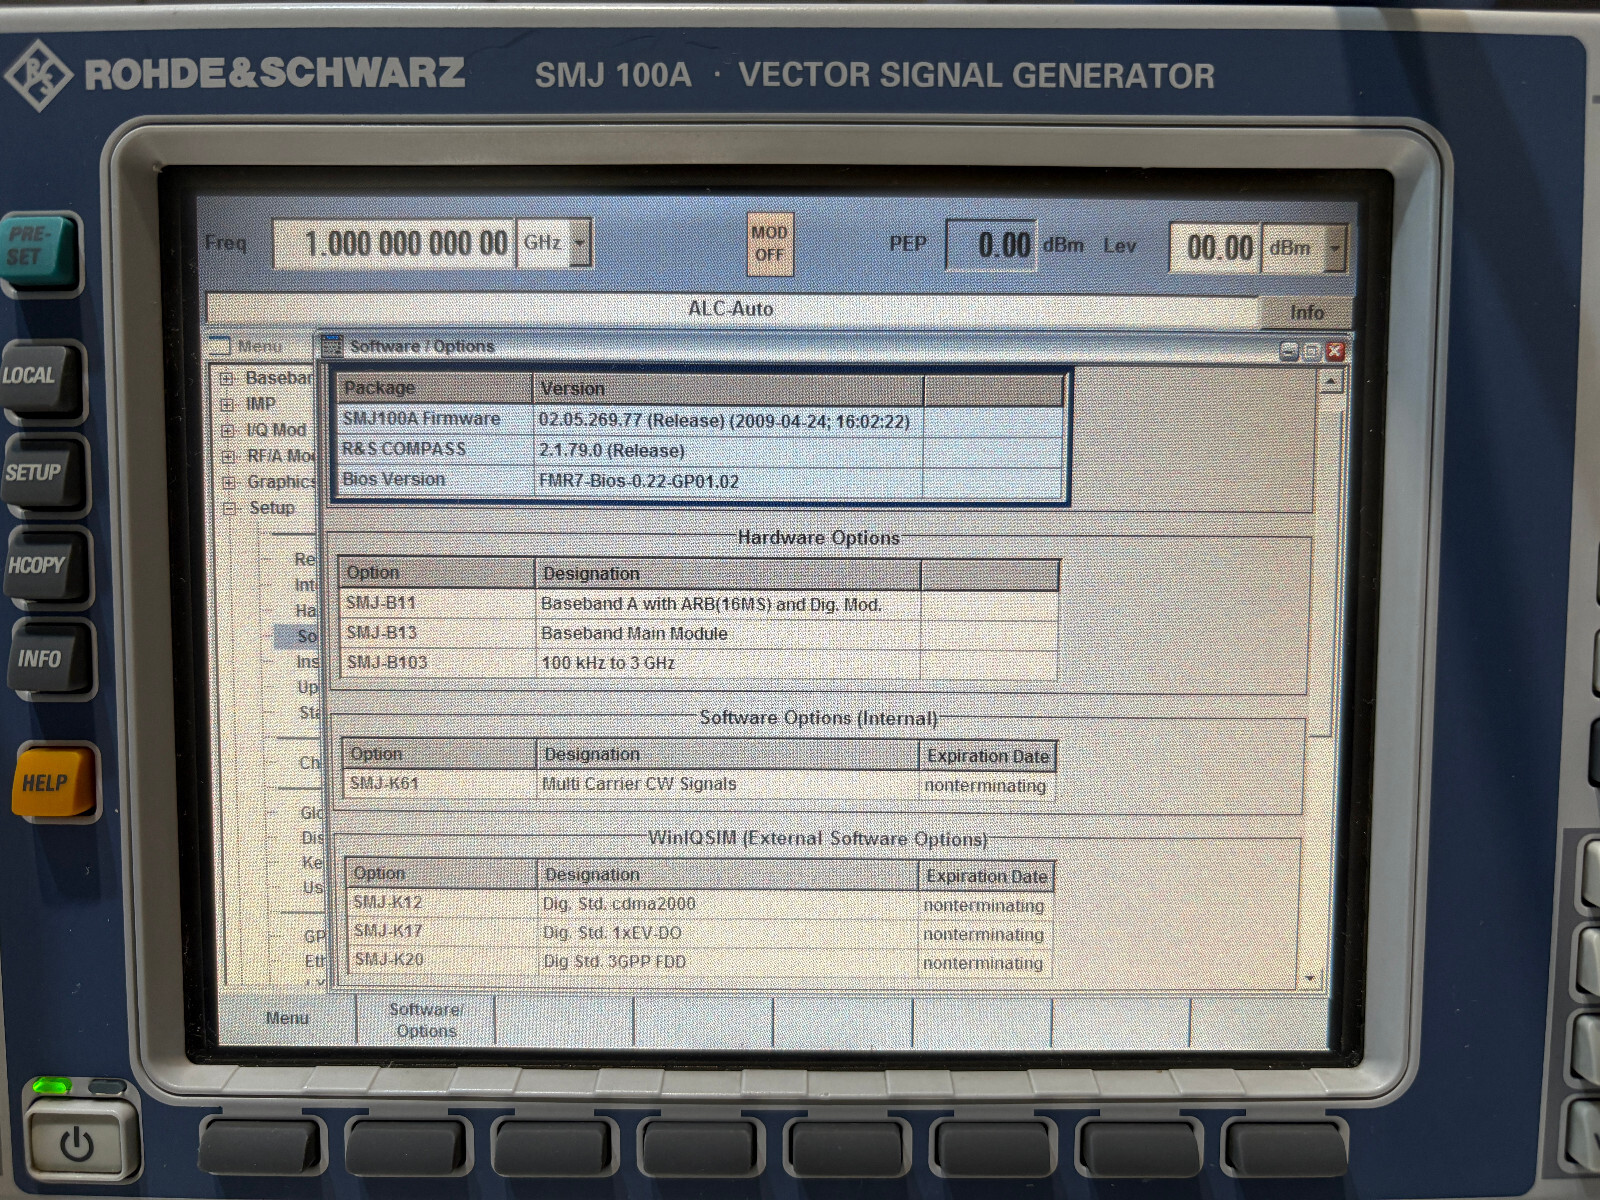This screenshot has width=1600, height=1200.
Task: Select the 2.1.79.0 (Release) cell
Action: (x=728, y=451)
